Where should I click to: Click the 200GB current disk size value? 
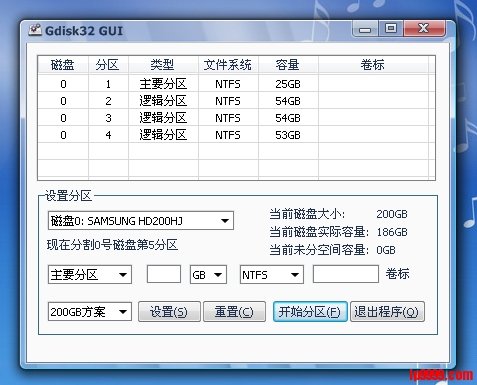tap(392, 214)
